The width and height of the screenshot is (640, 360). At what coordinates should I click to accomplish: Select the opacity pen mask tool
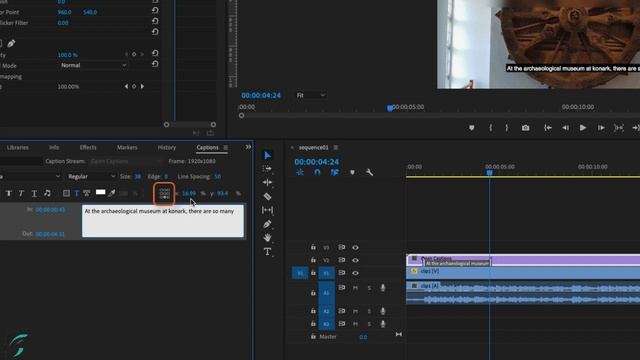tap(11, 43)
